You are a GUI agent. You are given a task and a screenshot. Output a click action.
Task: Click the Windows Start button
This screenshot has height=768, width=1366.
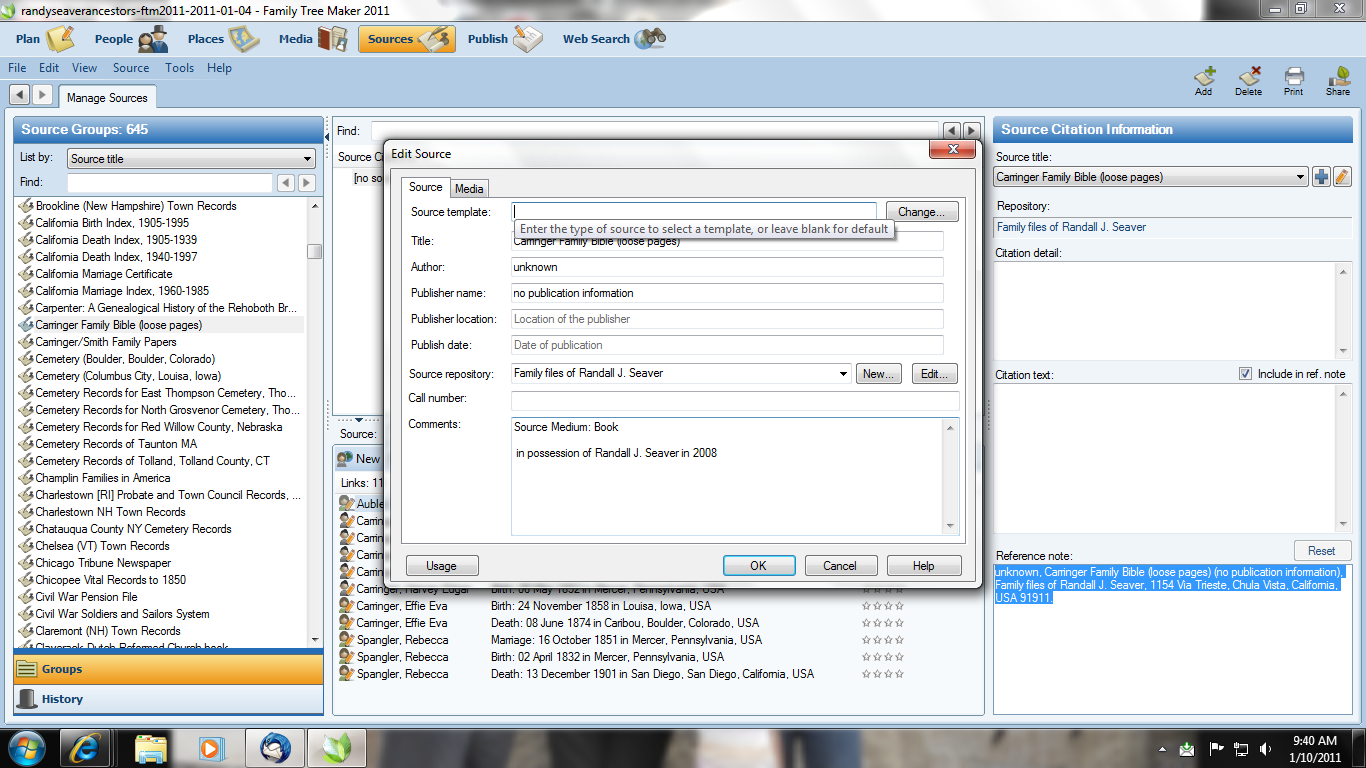click(x=25, y=748)
